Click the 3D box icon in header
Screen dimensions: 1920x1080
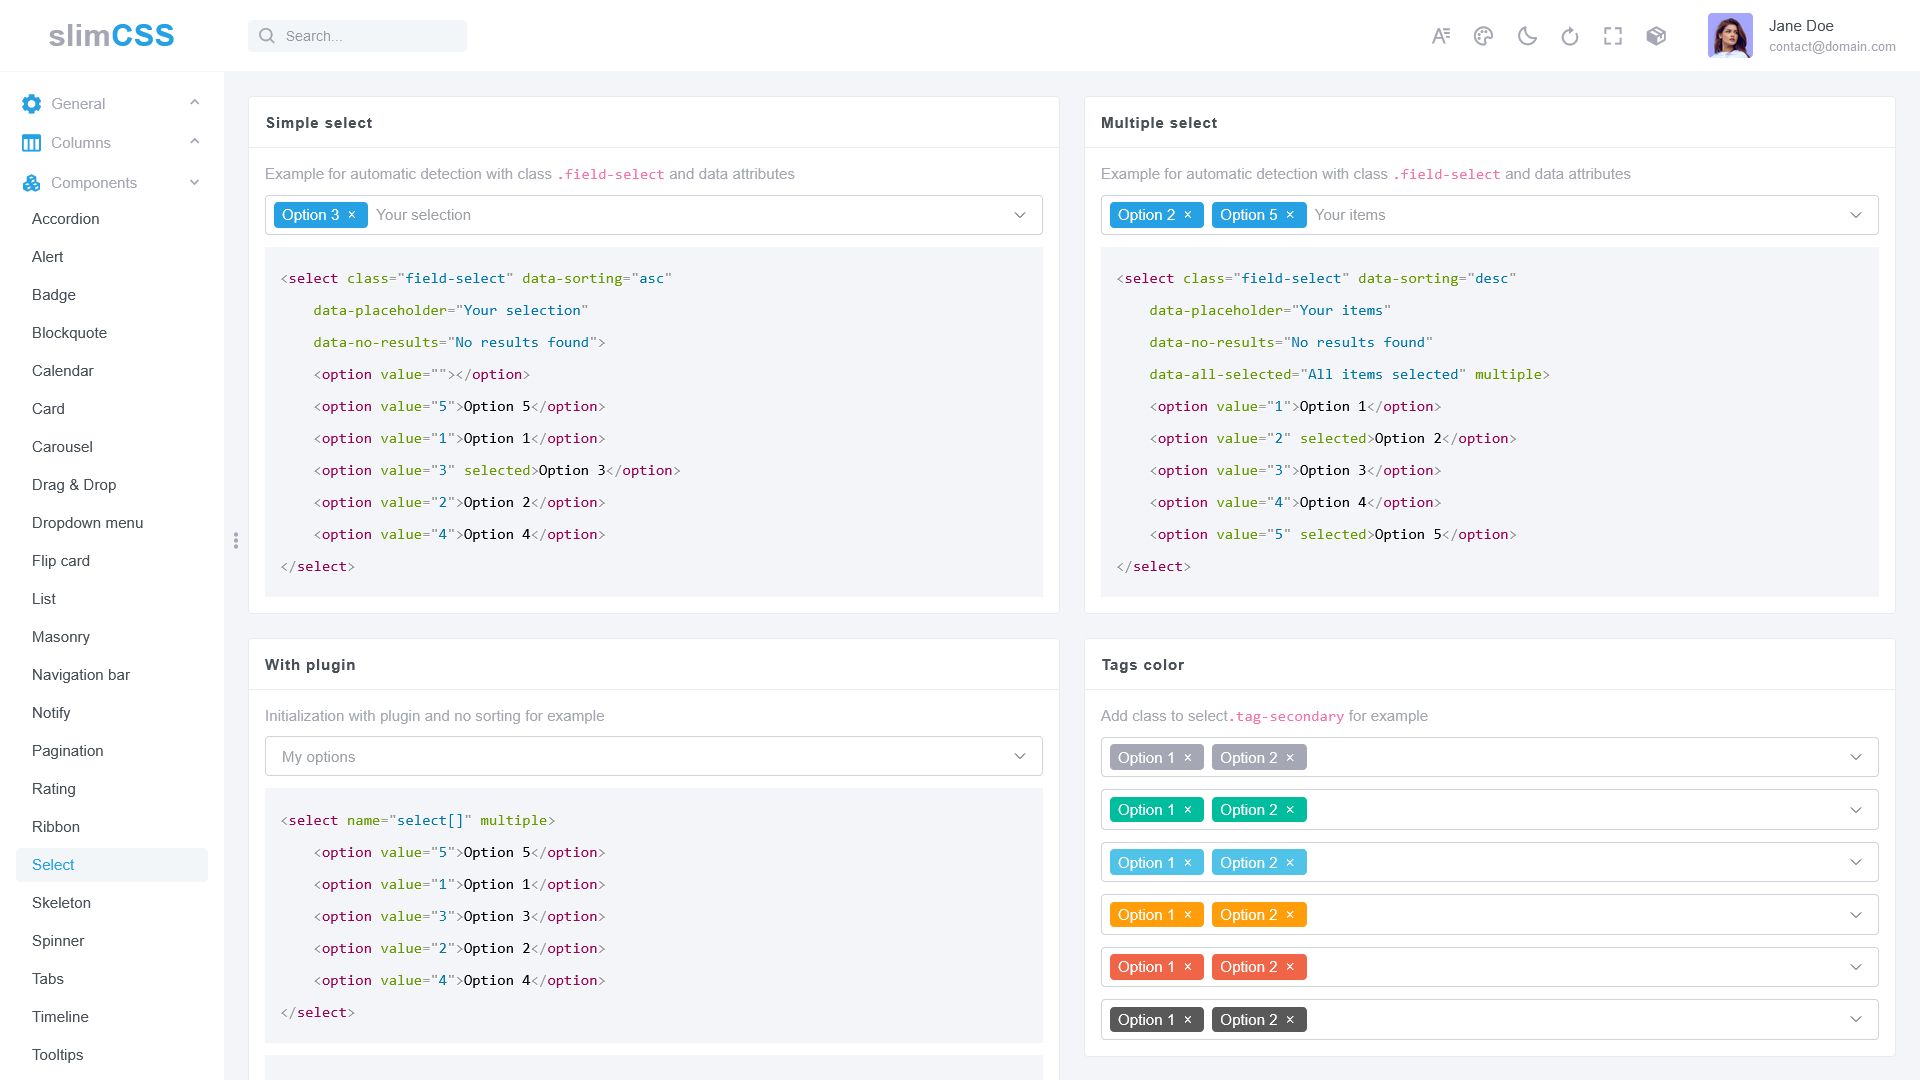point(1656,36)
